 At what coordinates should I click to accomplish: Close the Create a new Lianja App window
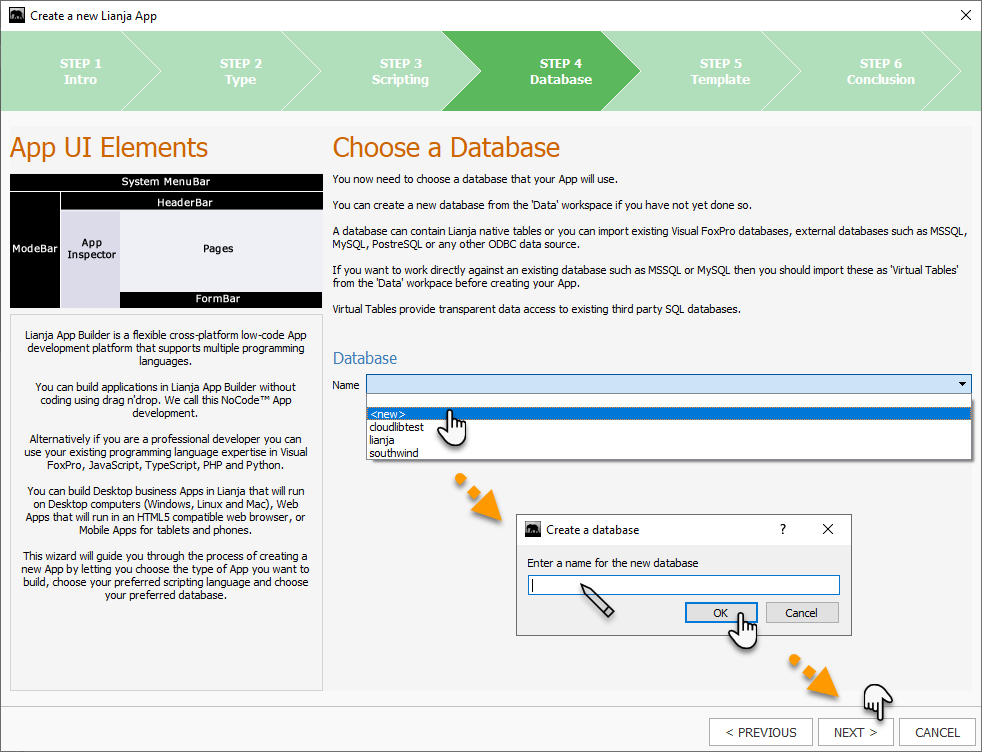click(964, 16)
